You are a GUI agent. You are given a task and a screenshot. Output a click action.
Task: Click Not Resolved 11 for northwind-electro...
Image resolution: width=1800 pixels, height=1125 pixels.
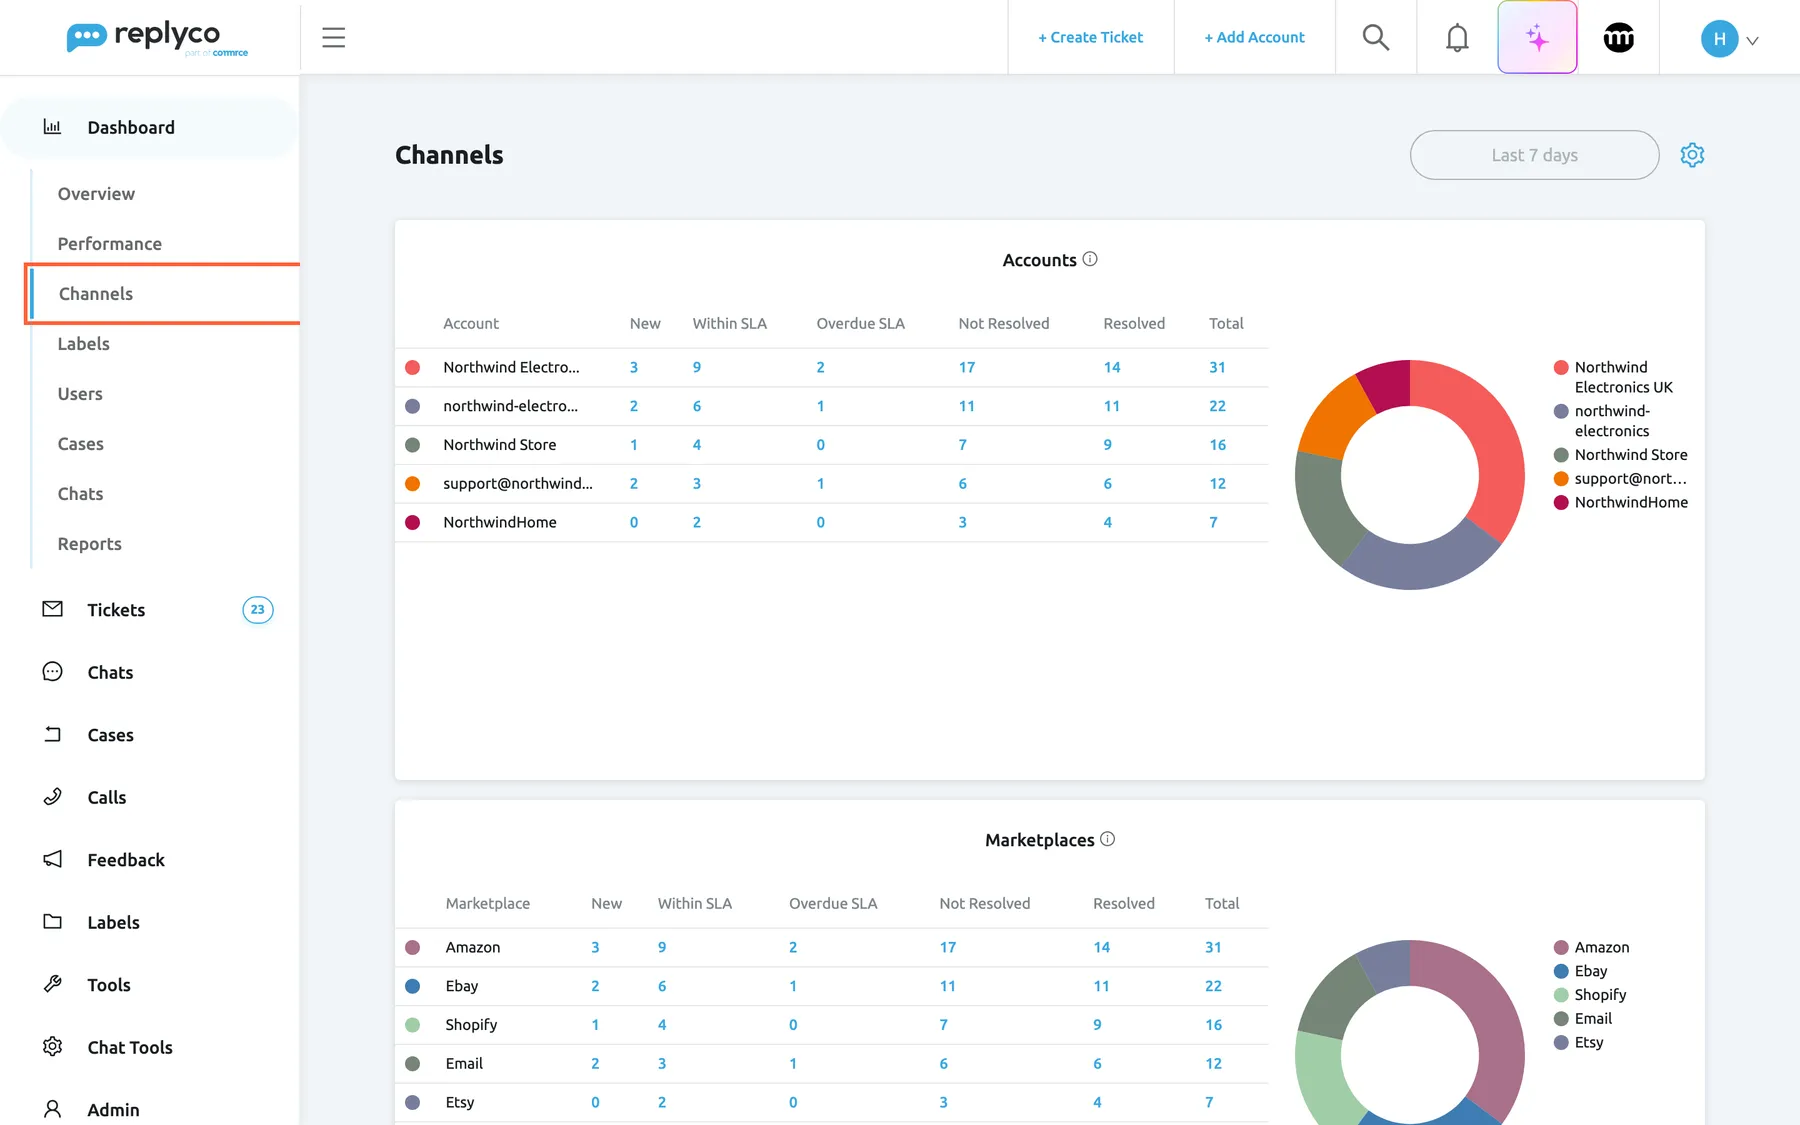tap(967, 406)
